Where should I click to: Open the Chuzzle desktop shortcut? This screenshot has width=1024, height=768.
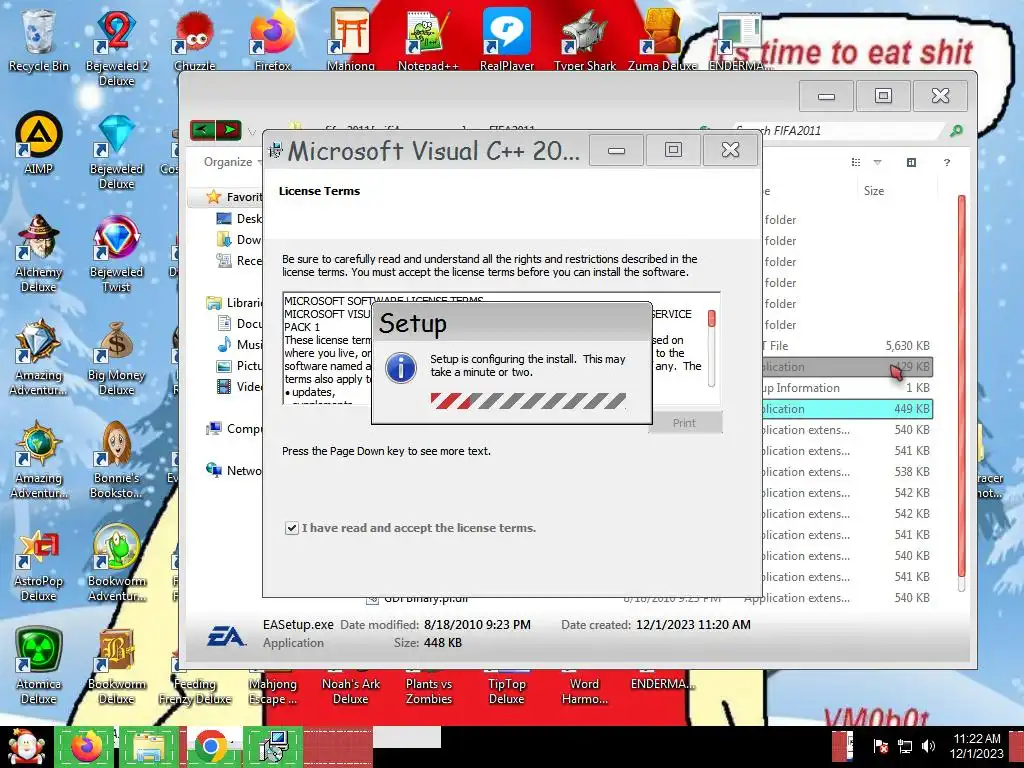click(194, 40)
